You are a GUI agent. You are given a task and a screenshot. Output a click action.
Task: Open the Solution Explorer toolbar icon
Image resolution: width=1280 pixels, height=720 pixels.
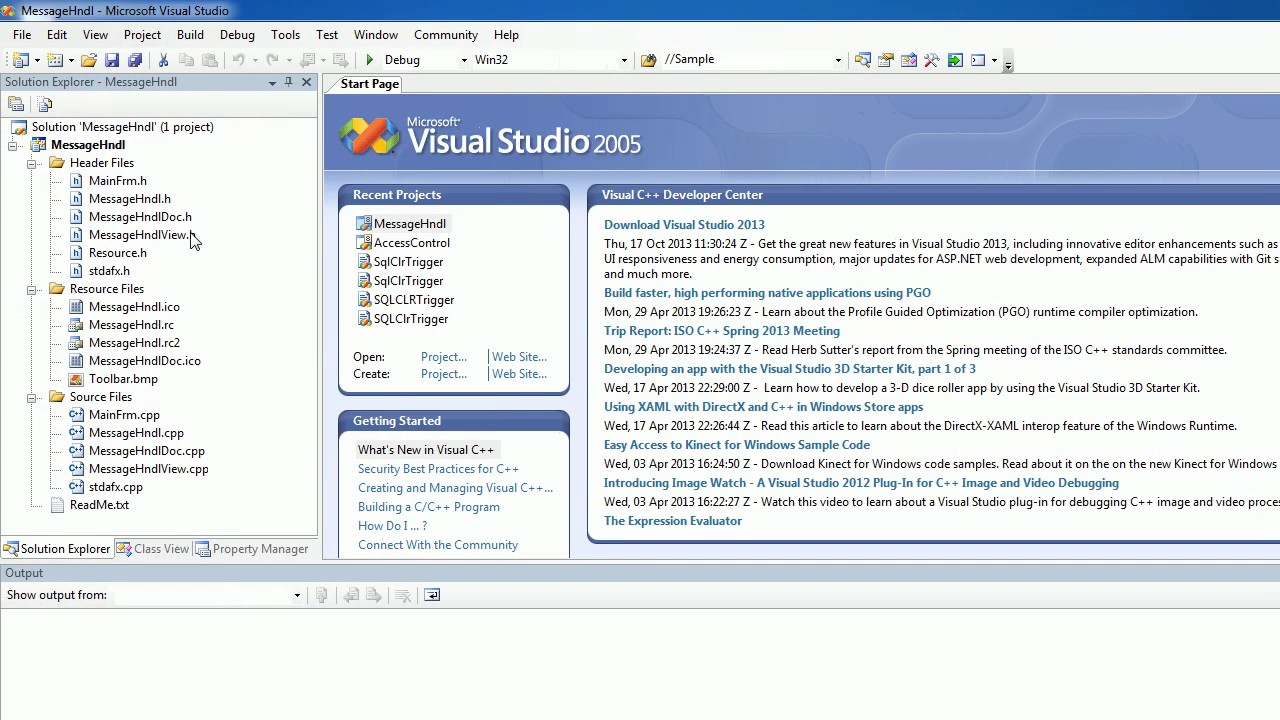tap(863, 60)
